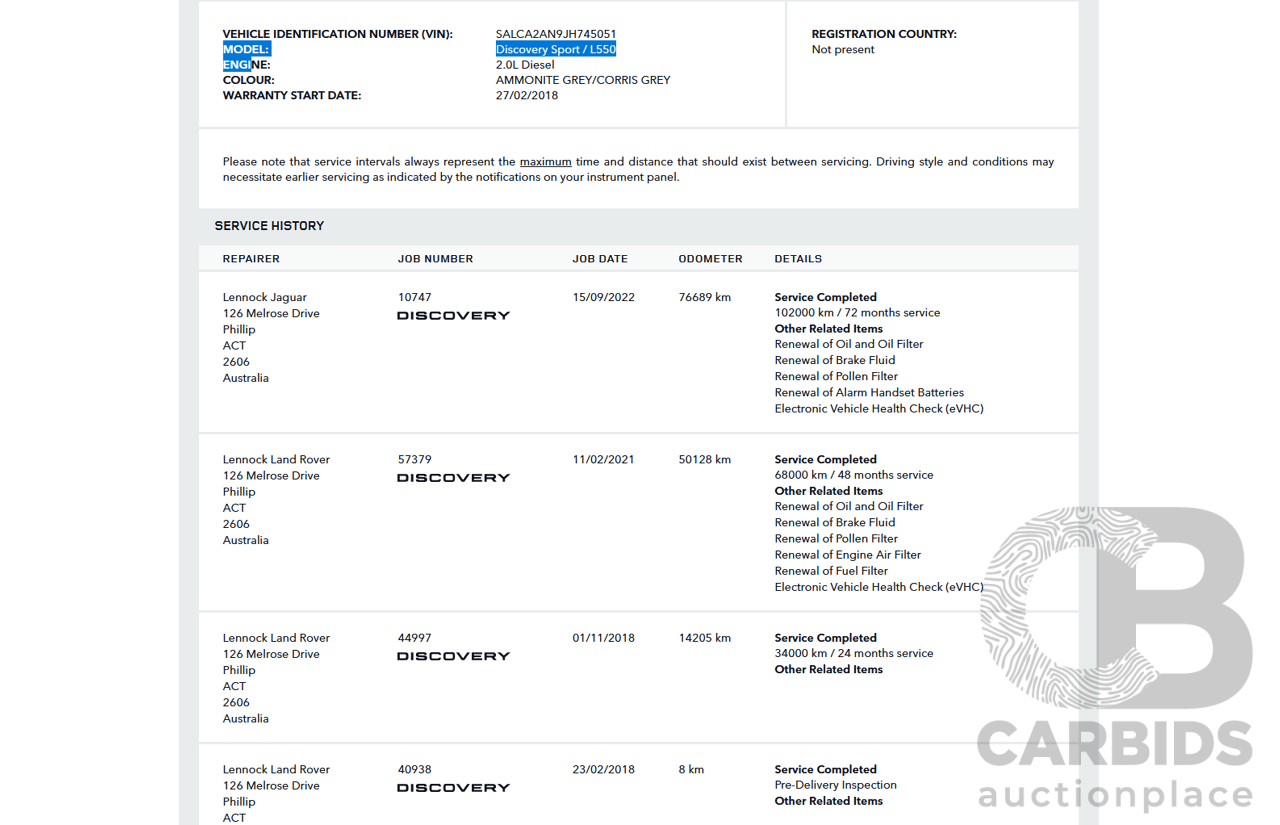Click the DETAILS column header

(798, 259)
